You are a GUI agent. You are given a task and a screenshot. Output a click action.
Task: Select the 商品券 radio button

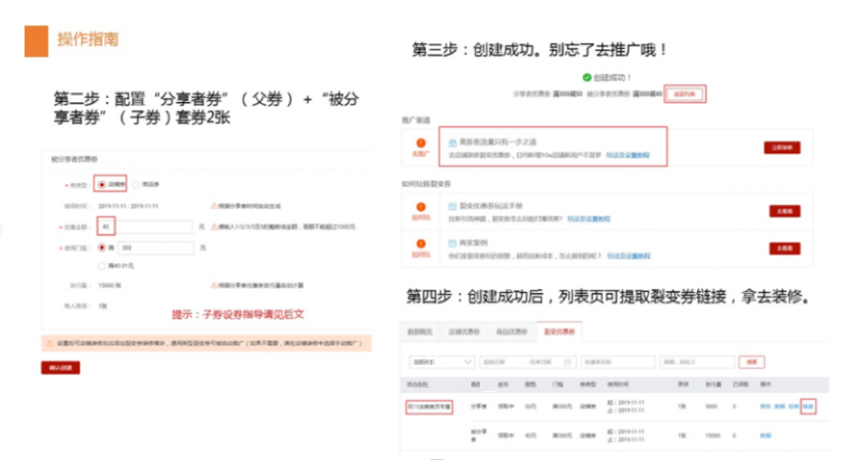pyautogui.click(x=136, y=184)
